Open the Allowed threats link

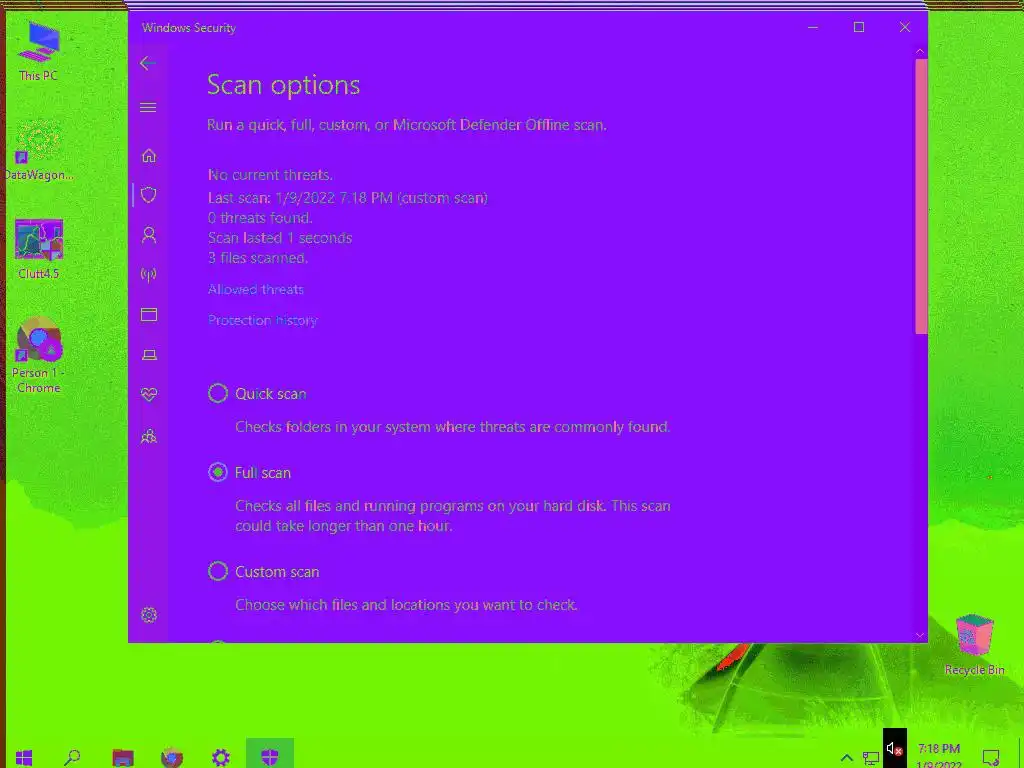tap(255, 289)
